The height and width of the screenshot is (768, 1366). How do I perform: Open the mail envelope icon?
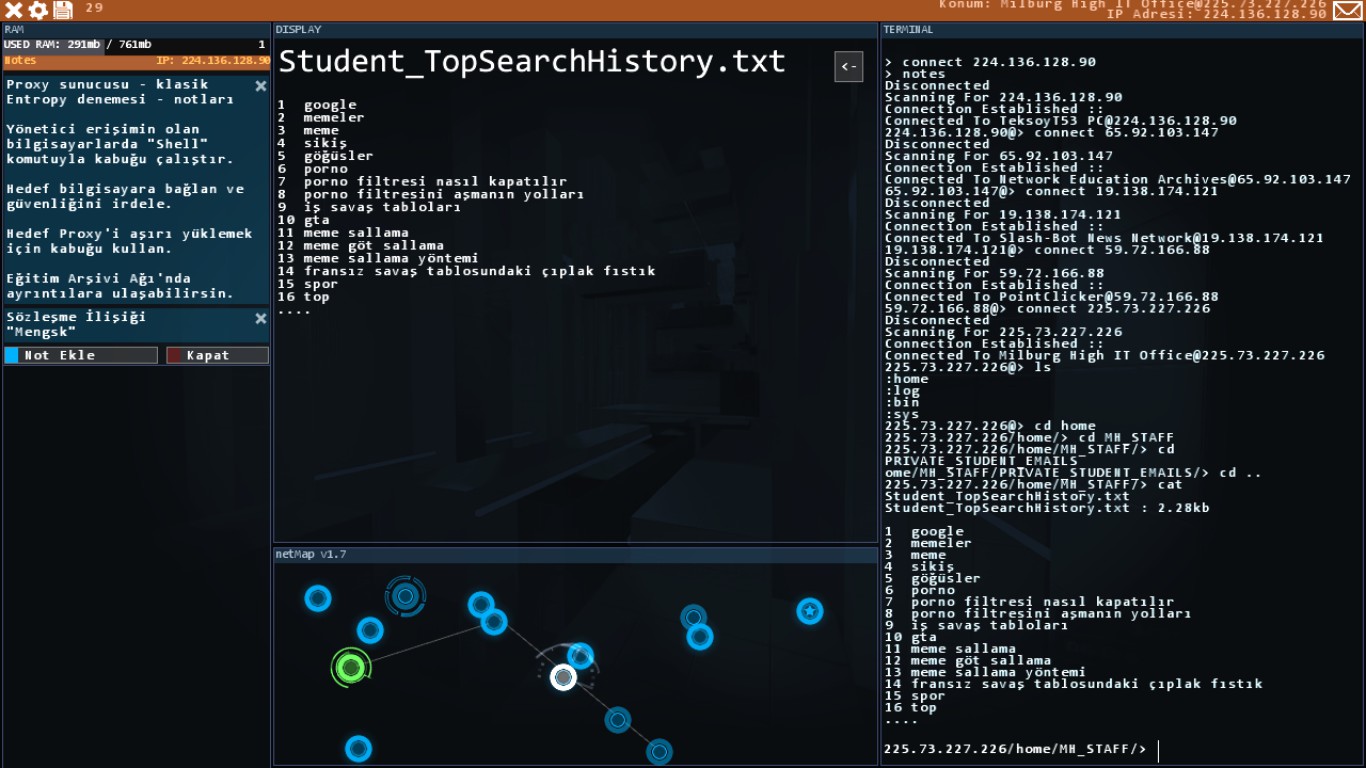coord(1347,10)
